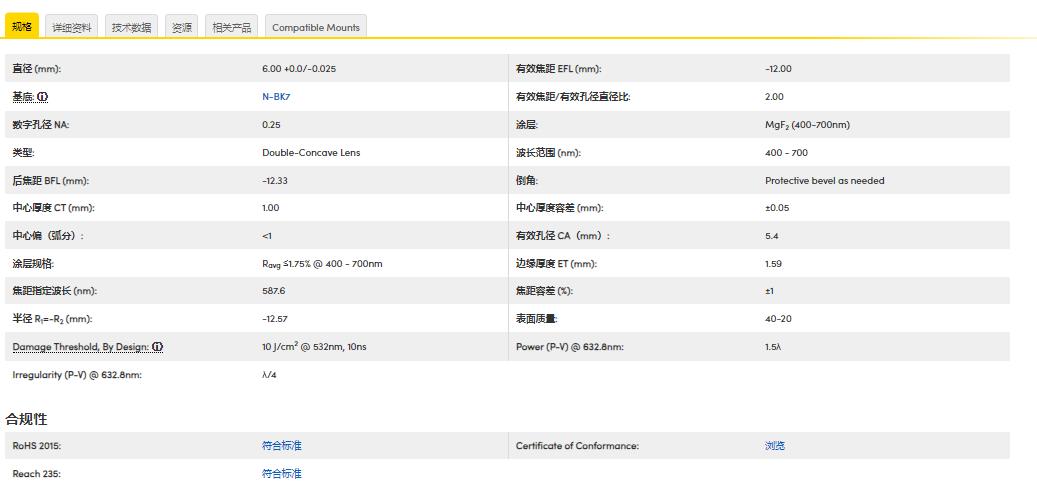Click the info icon next to 基底
The image size is (1037, 498).
(x=43, y=97)
